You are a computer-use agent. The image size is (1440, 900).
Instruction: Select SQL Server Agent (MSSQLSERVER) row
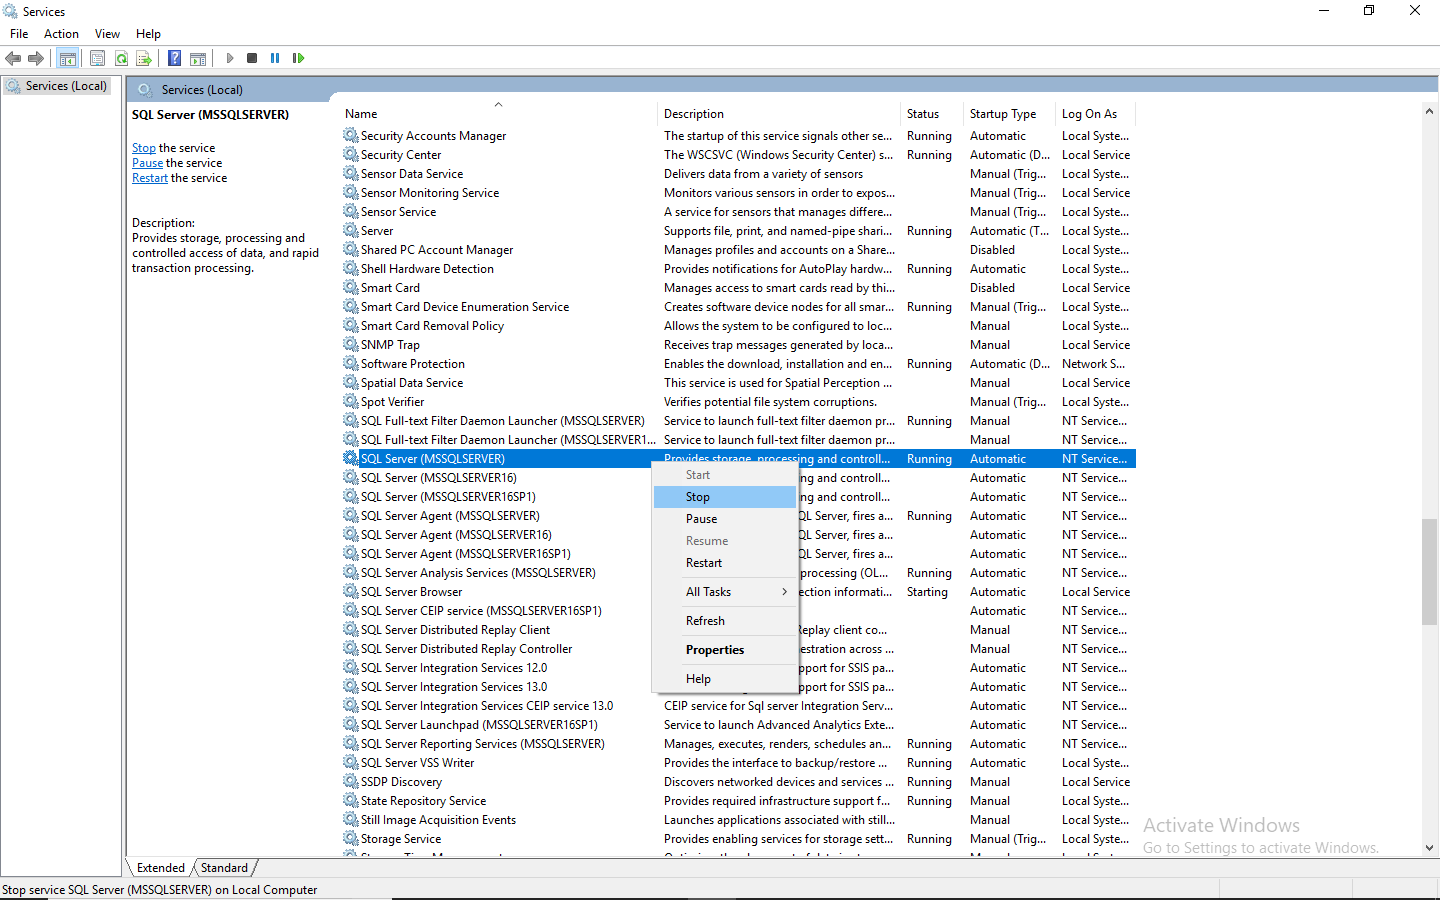[x=738, y=516]
